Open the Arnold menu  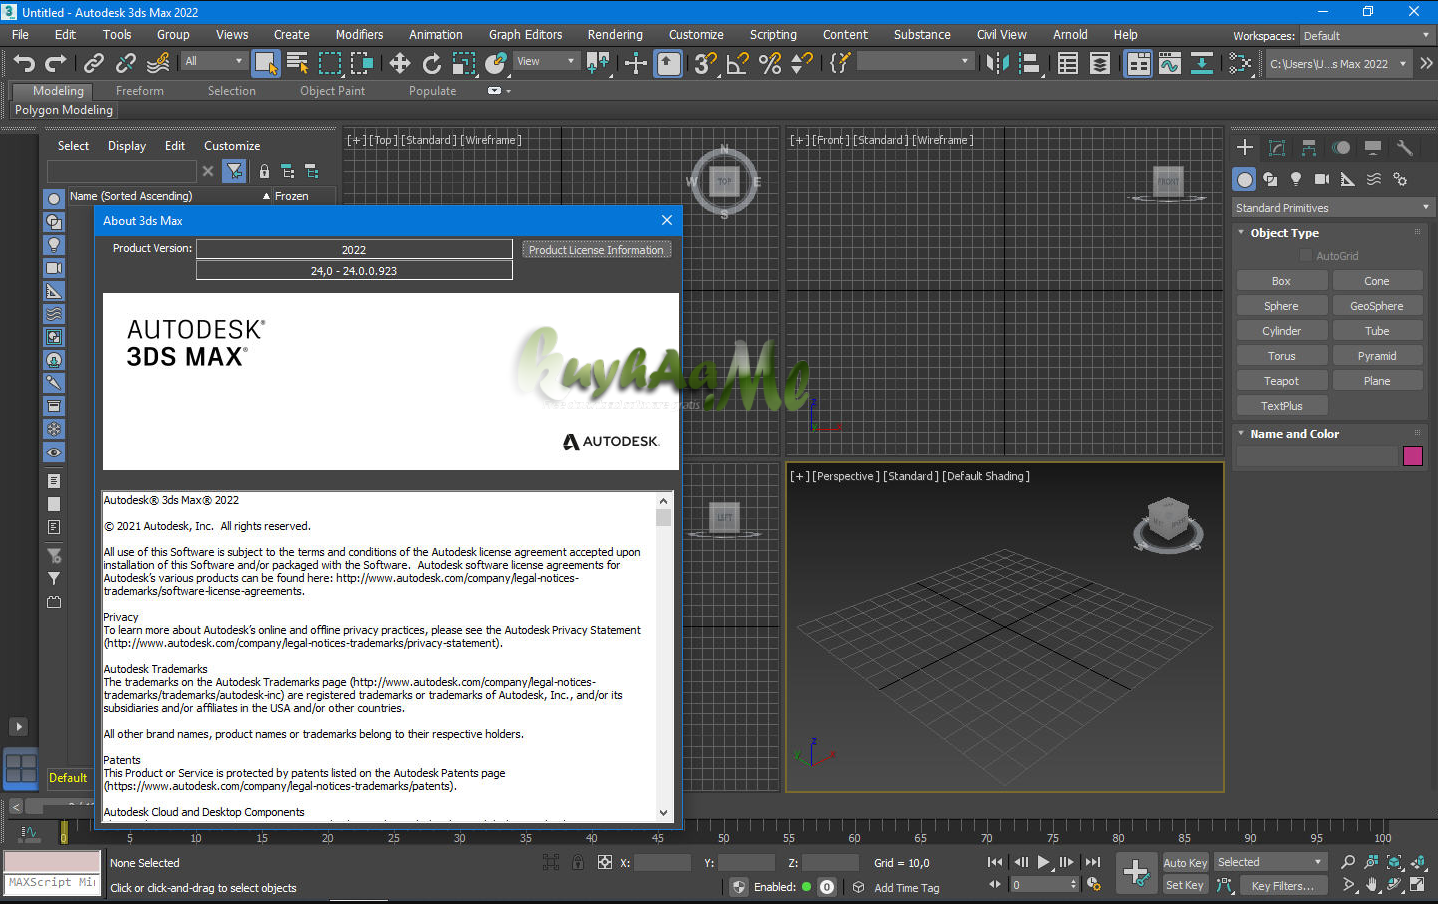[1070, 34]
